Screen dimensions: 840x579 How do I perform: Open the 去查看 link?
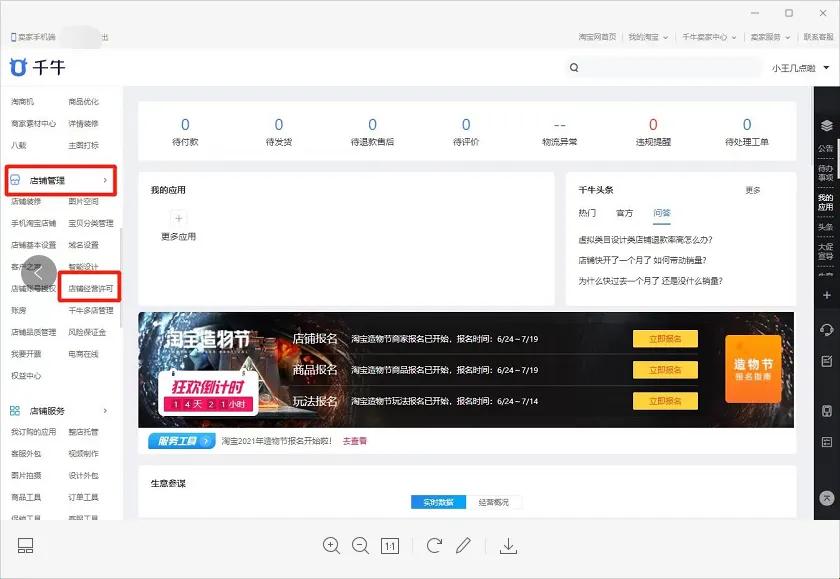(355, 440)
